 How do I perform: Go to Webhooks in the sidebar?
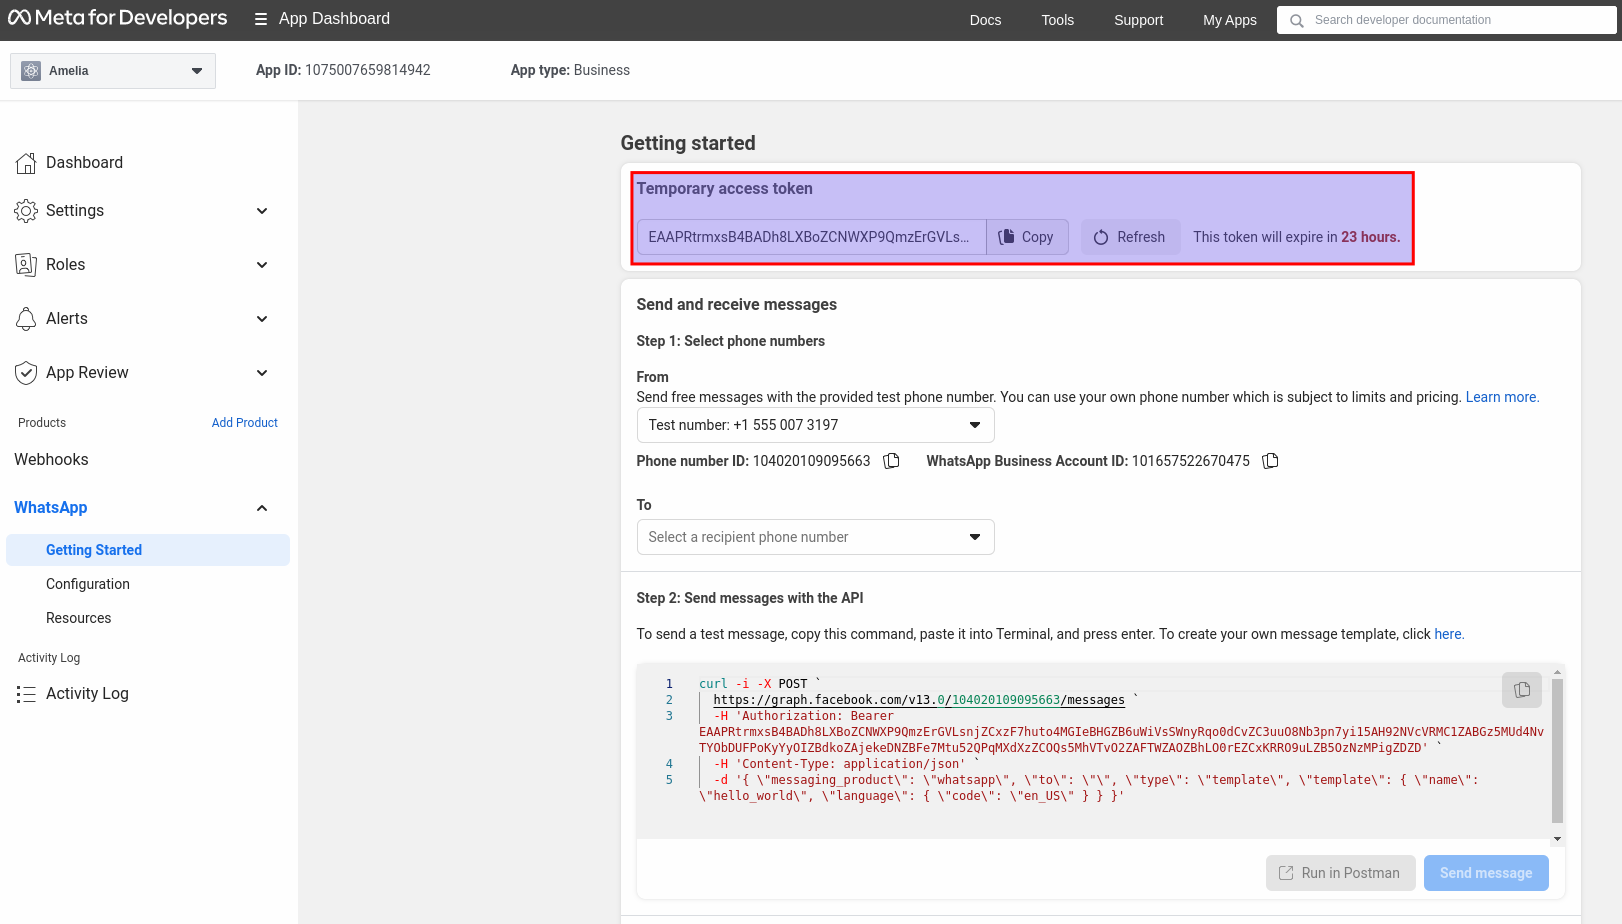pyautogui.click(x=51, y=460)
